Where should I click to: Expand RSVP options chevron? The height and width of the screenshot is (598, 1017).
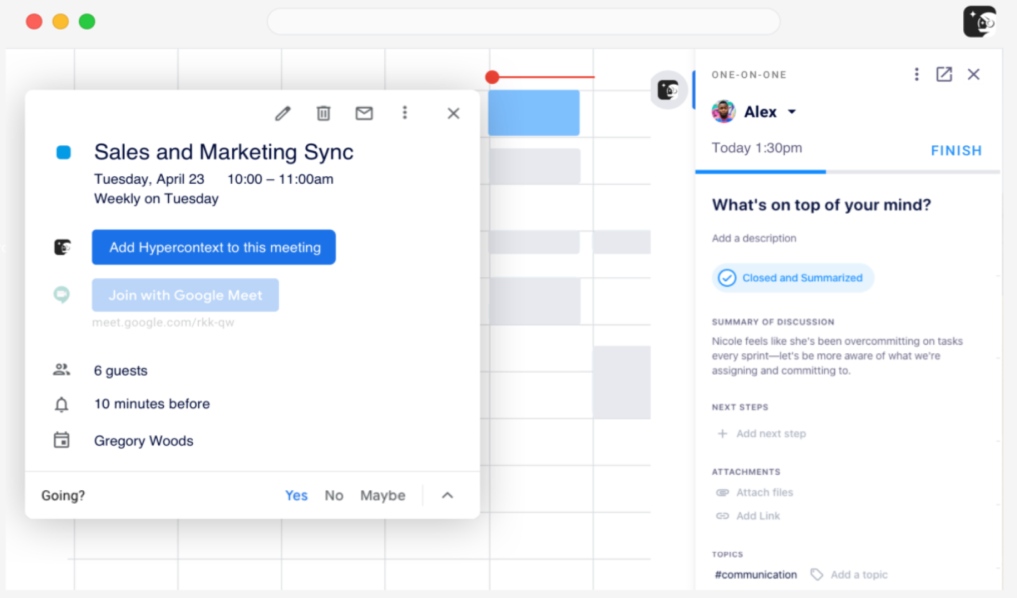click(x=448, y=496)
